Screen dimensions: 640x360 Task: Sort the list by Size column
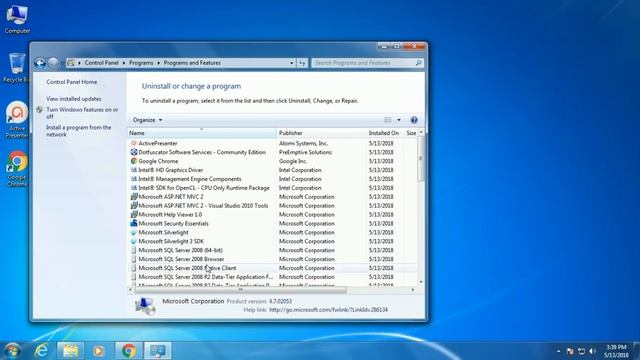411,133
